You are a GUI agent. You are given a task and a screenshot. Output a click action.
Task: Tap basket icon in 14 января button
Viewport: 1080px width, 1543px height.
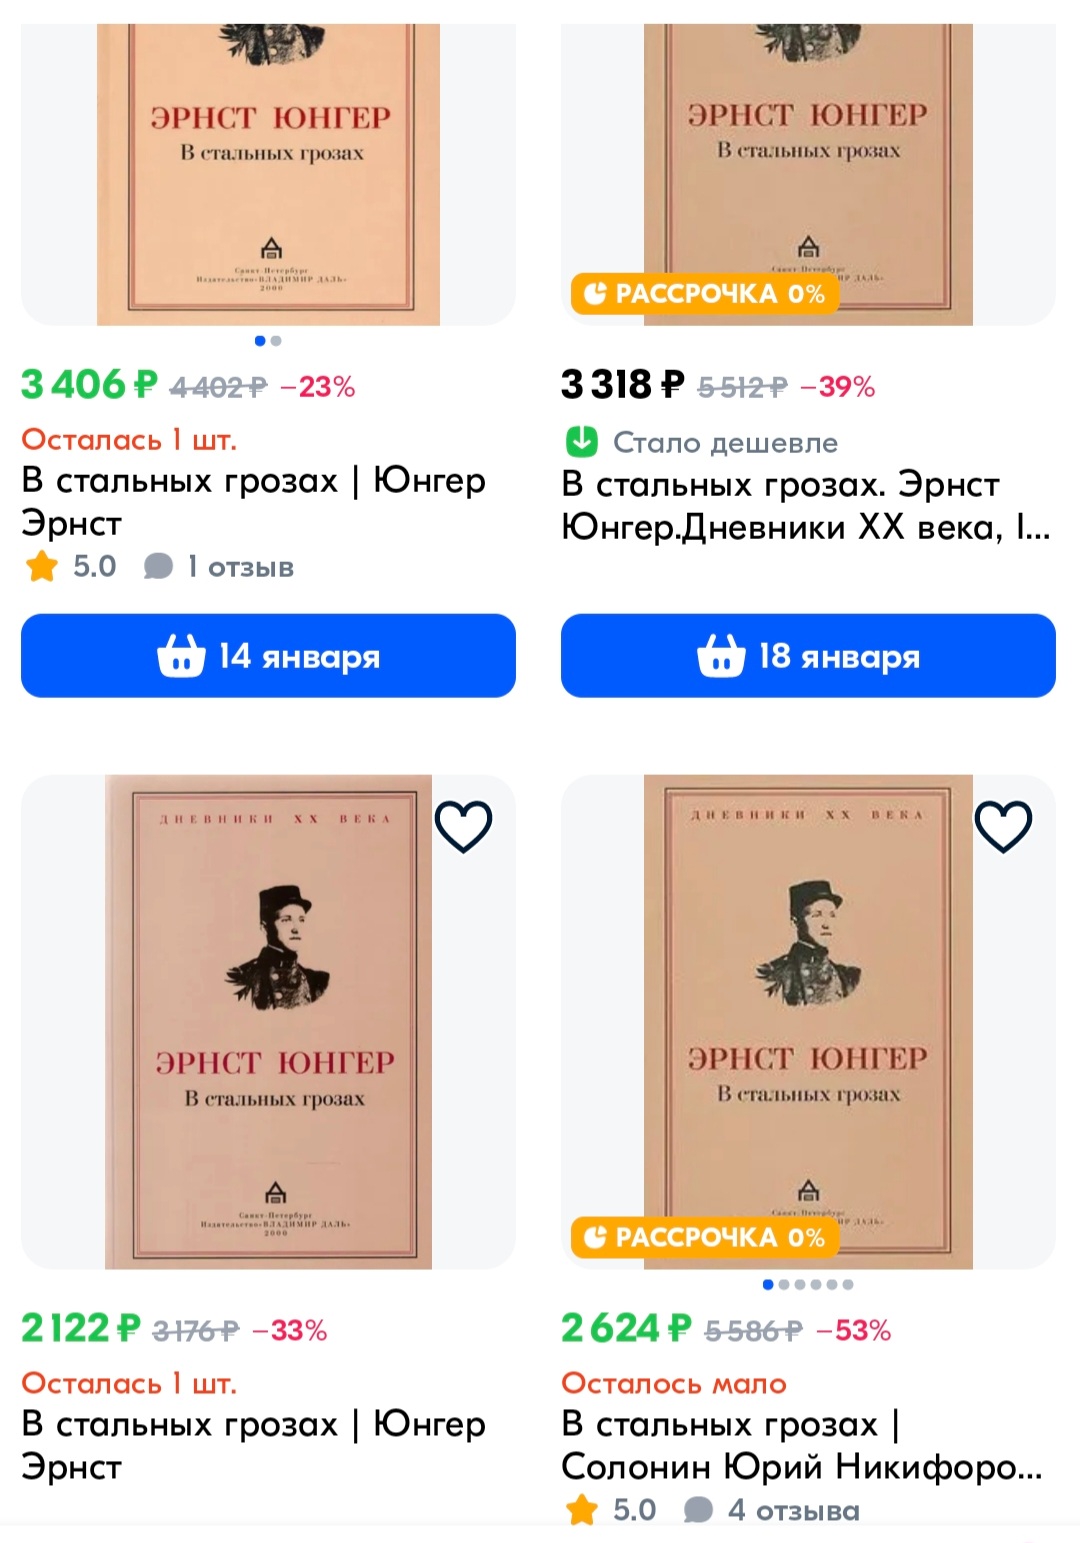(181, 656)
